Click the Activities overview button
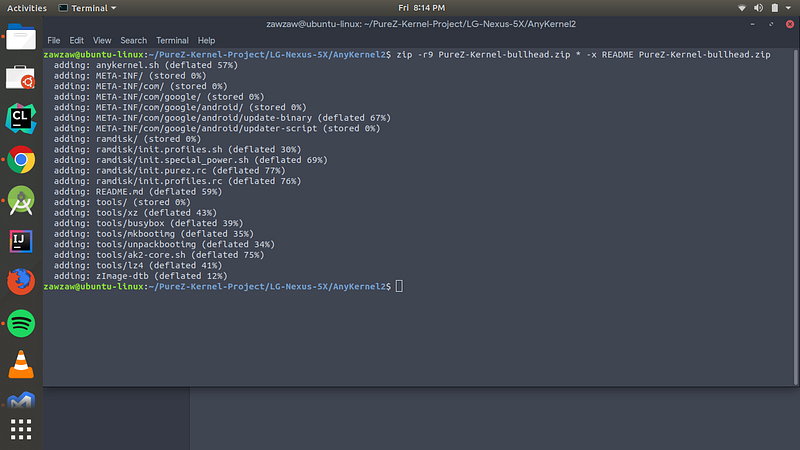 coord(27,8)
